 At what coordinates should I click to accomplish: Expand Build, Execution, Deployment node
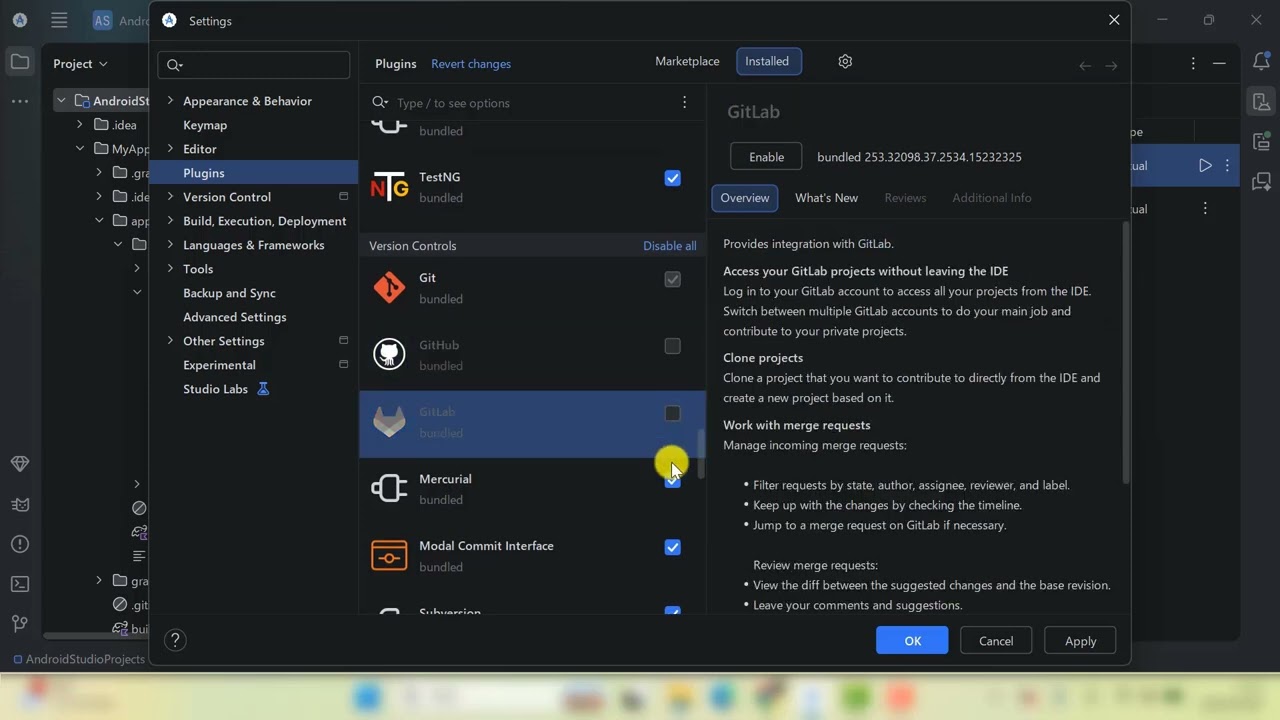pyautogui.click(x=170, y=221)
